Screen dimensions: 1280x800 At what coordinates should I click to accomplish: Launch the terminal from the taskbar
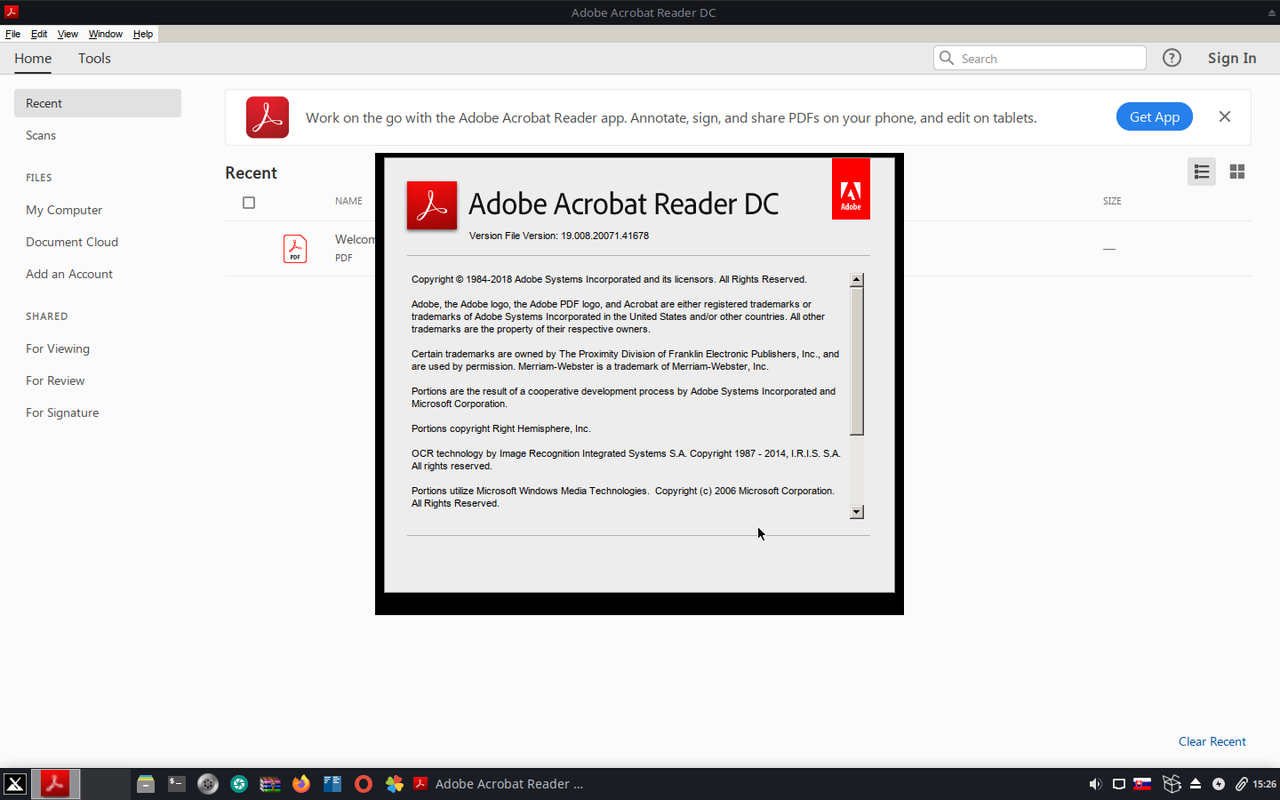177,784
